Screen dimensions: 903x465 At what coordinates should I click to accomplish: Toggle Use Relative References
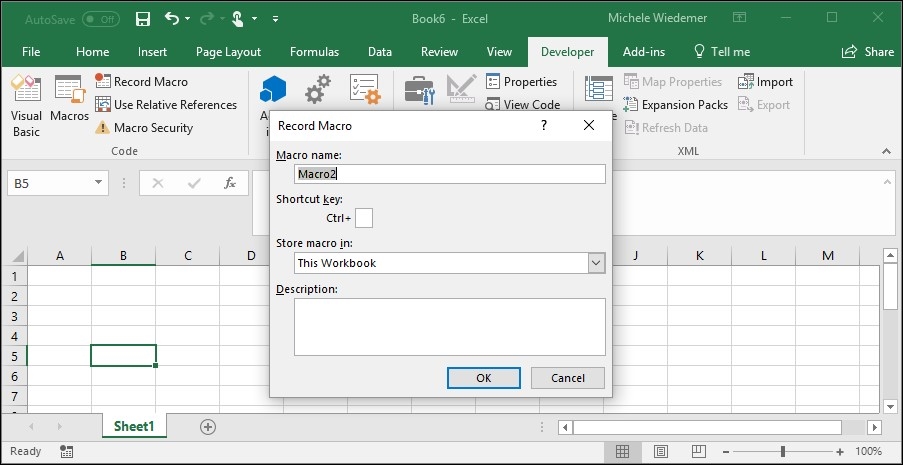[x=166, y=105]
